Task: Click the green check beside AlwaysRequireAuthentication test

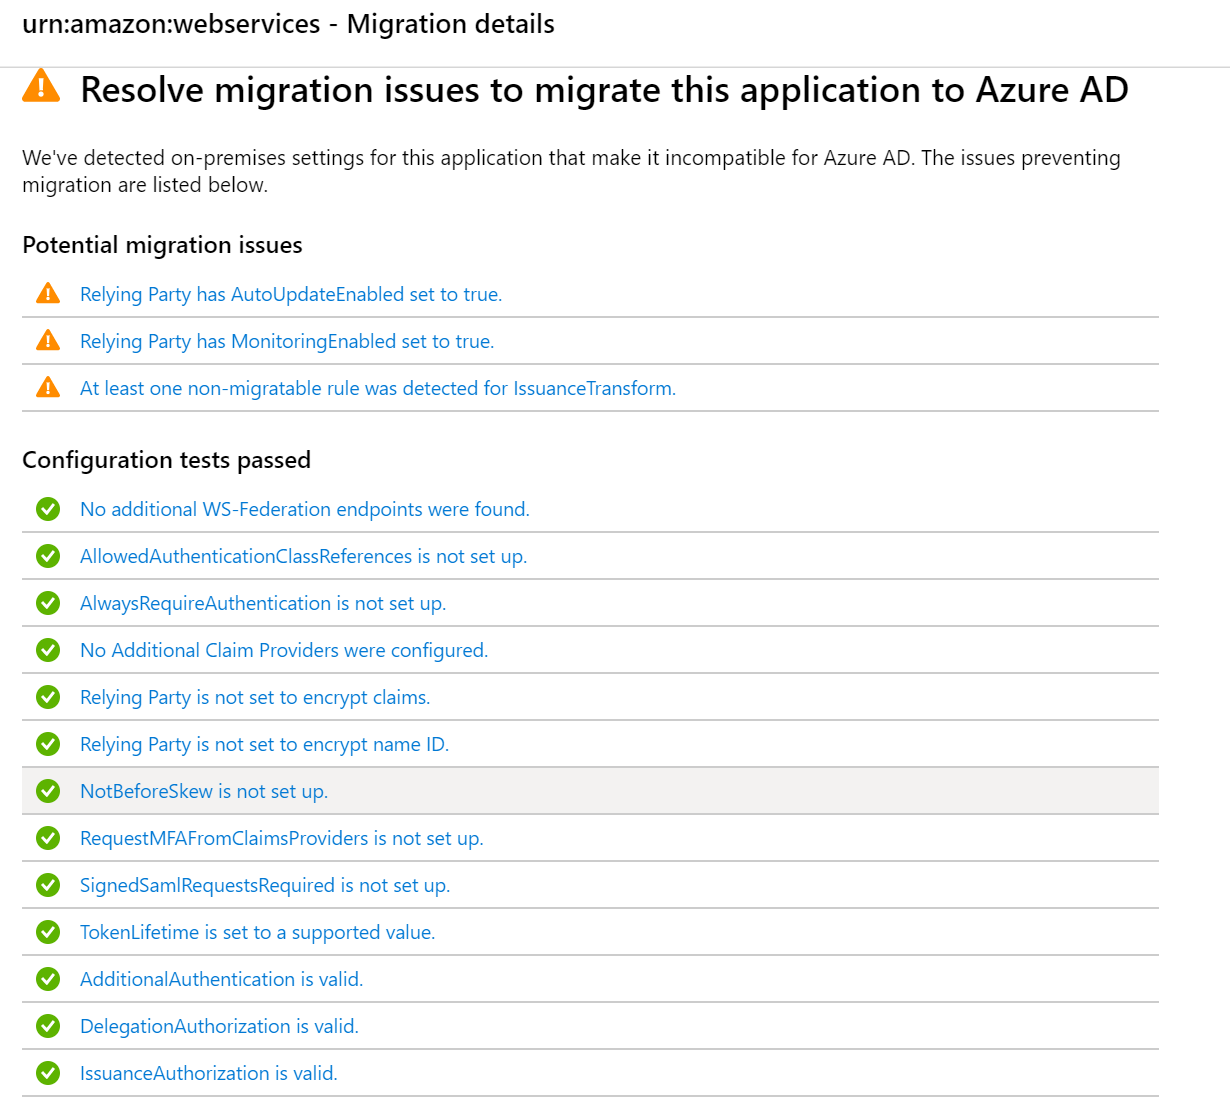Action: click(48, 603)
